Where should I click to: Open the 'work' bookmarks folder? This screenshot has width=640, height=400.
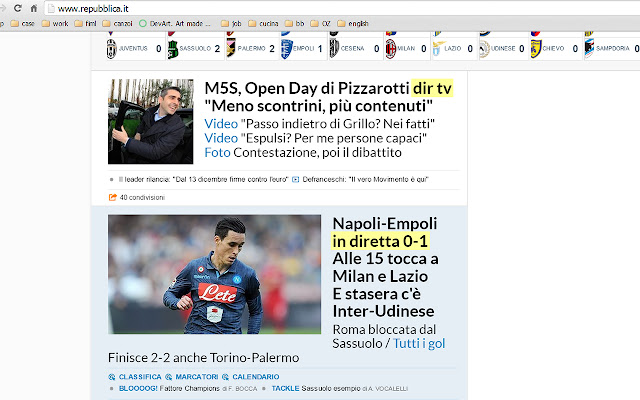pos(55,24)
